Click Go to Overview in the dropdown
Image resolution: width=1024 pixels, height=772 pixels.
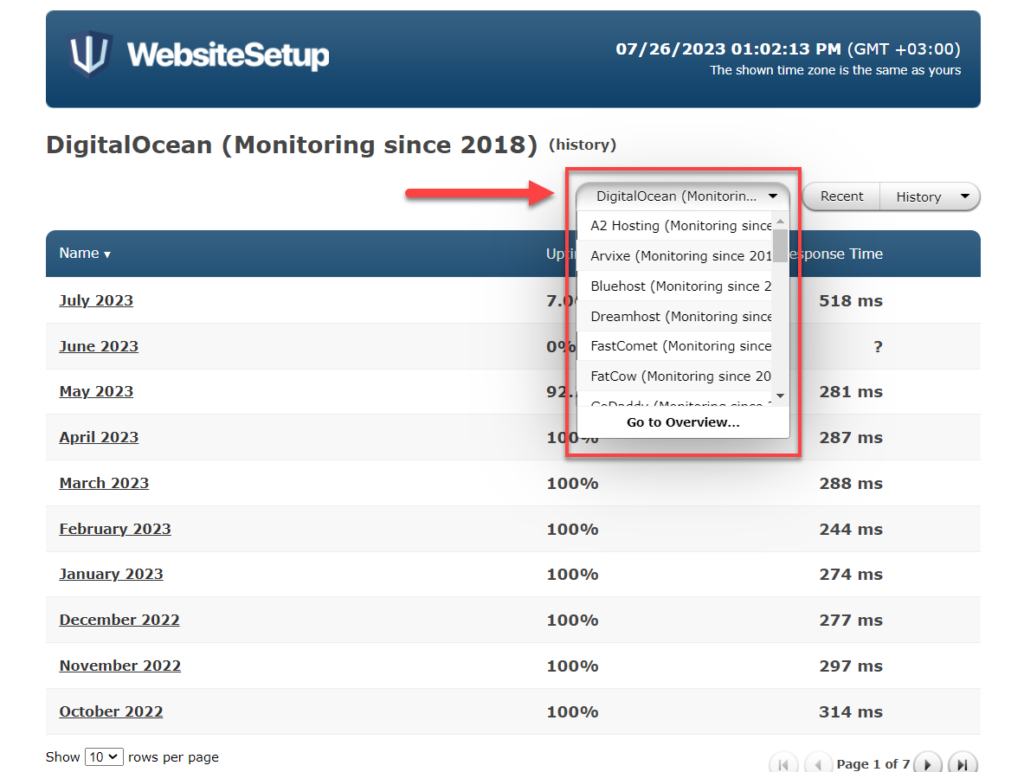683,422
